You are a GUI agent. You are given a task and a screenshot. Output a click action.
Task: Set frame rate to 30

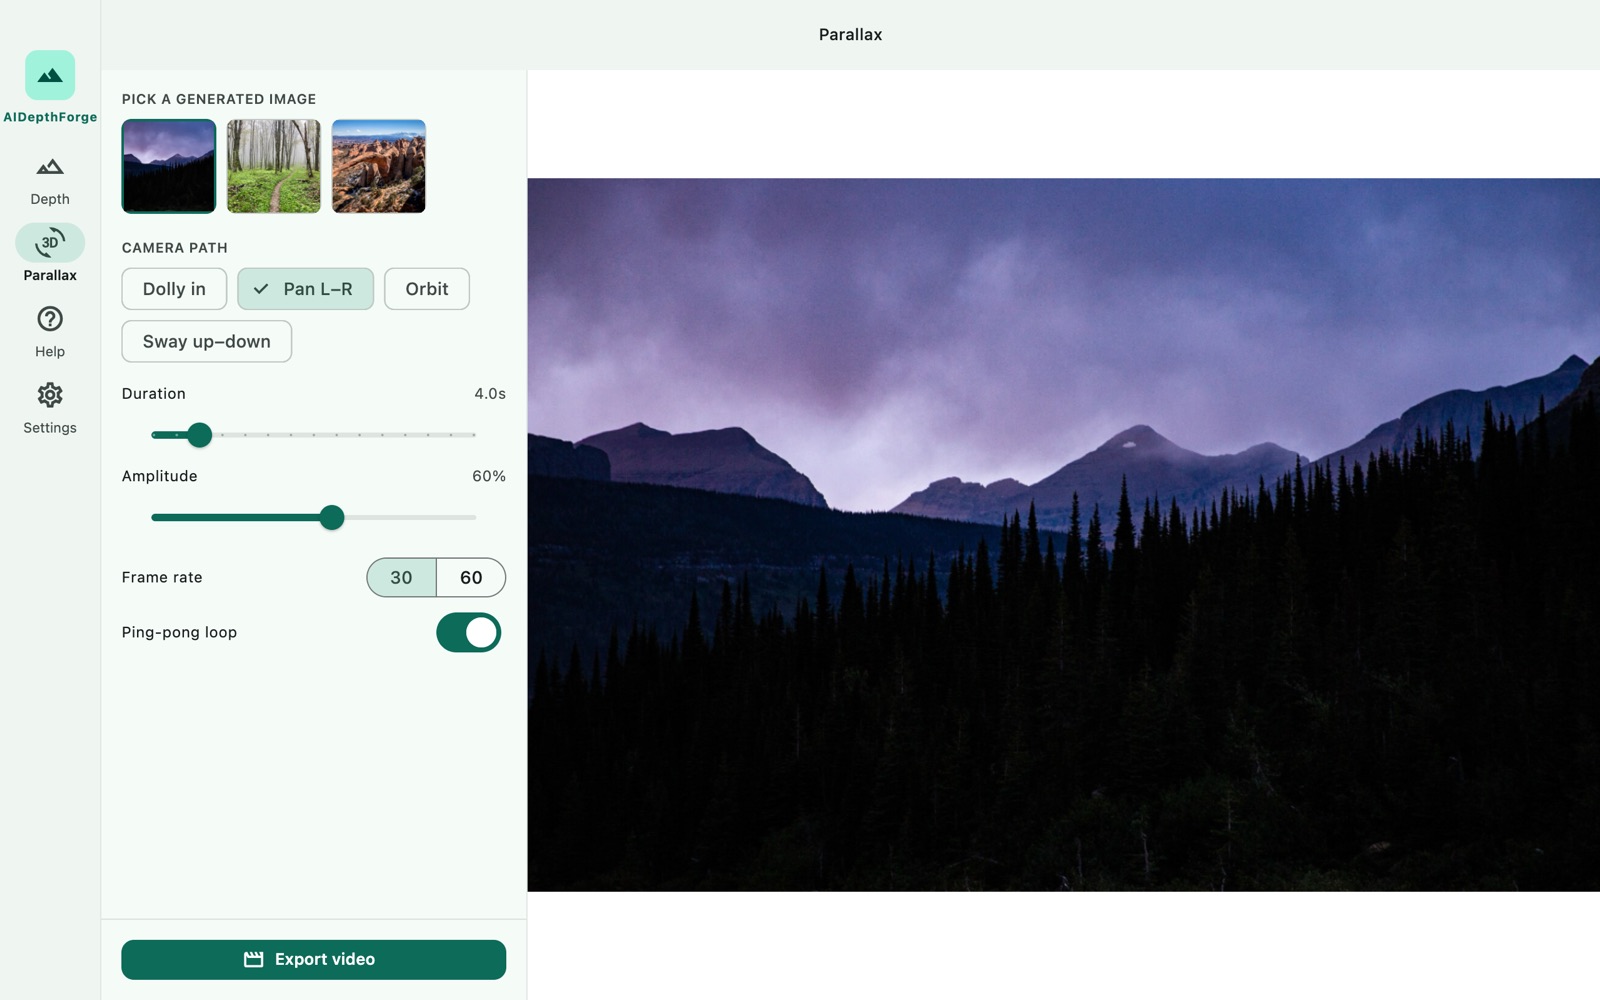401,577
